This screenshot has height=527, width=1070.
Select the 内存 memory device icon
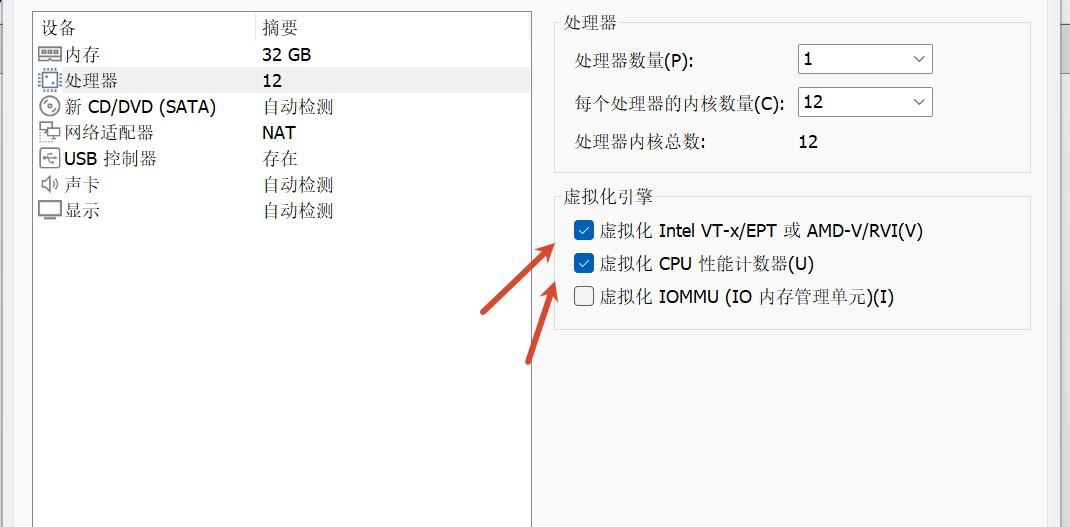pos(49,55)
